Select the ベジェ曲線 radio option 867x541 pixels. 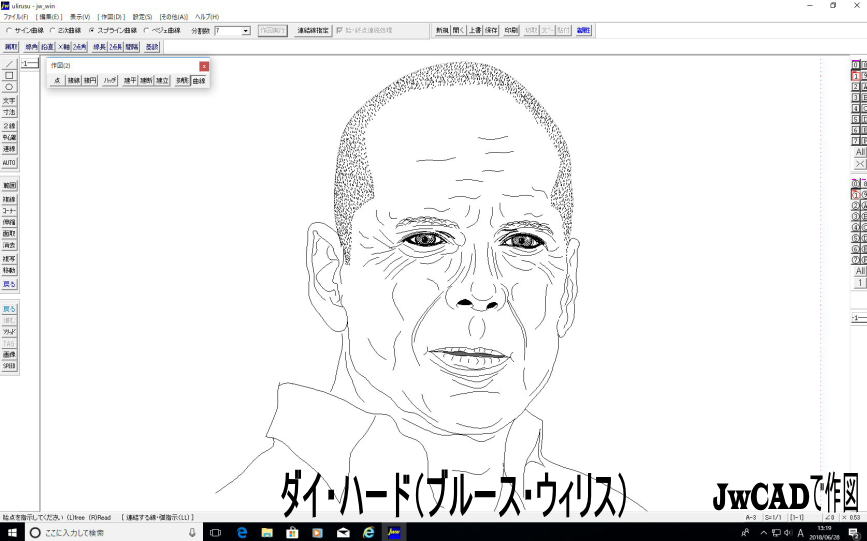(x=162, y=30)
